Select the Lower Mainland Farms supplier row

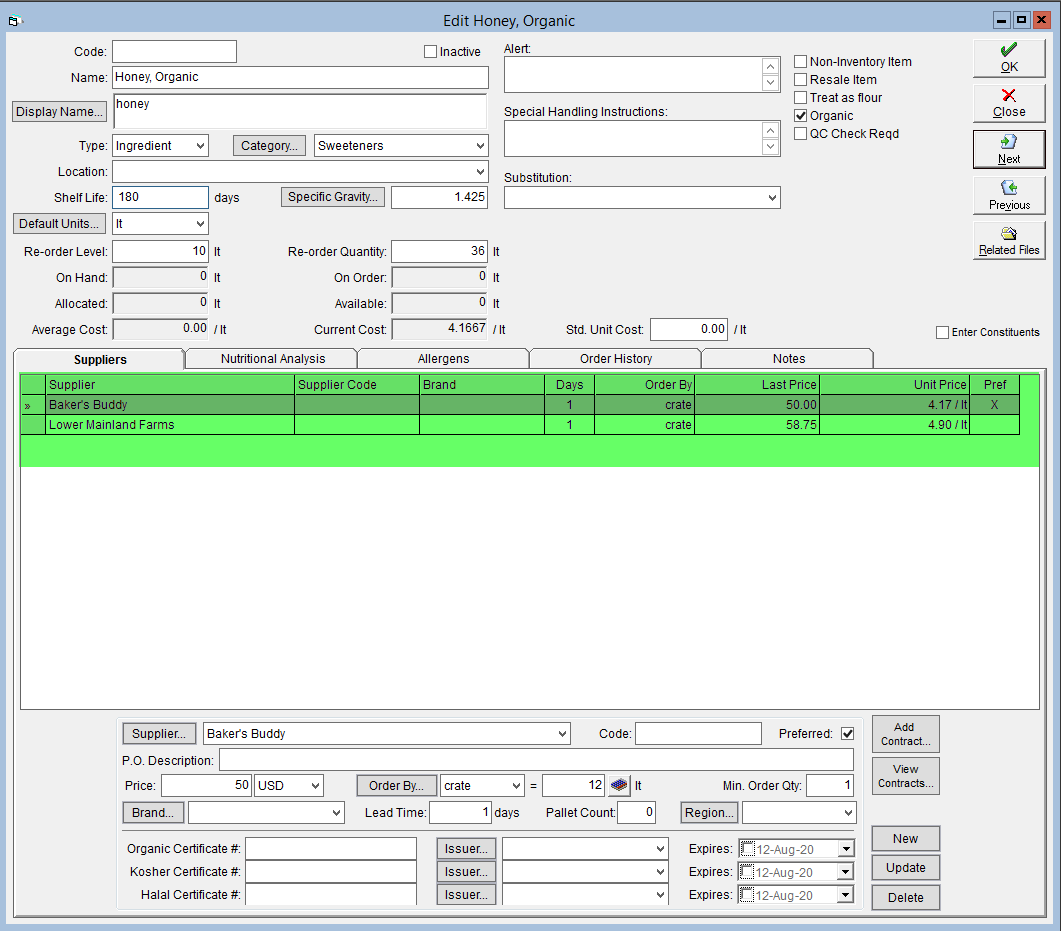click(520, 425)
